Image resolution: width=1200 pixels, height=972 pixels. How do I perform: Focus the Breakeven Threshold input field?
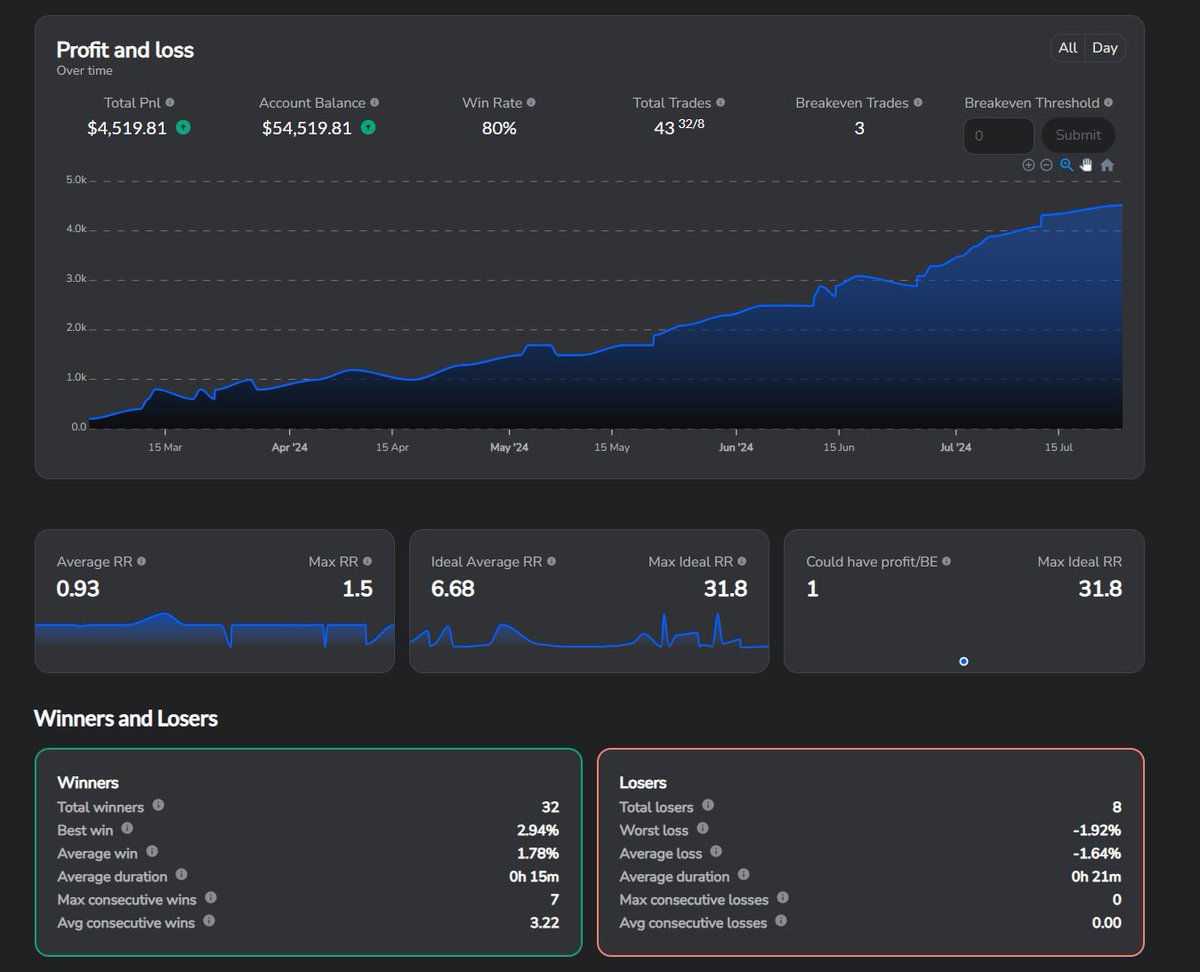(x=998, y=135)
